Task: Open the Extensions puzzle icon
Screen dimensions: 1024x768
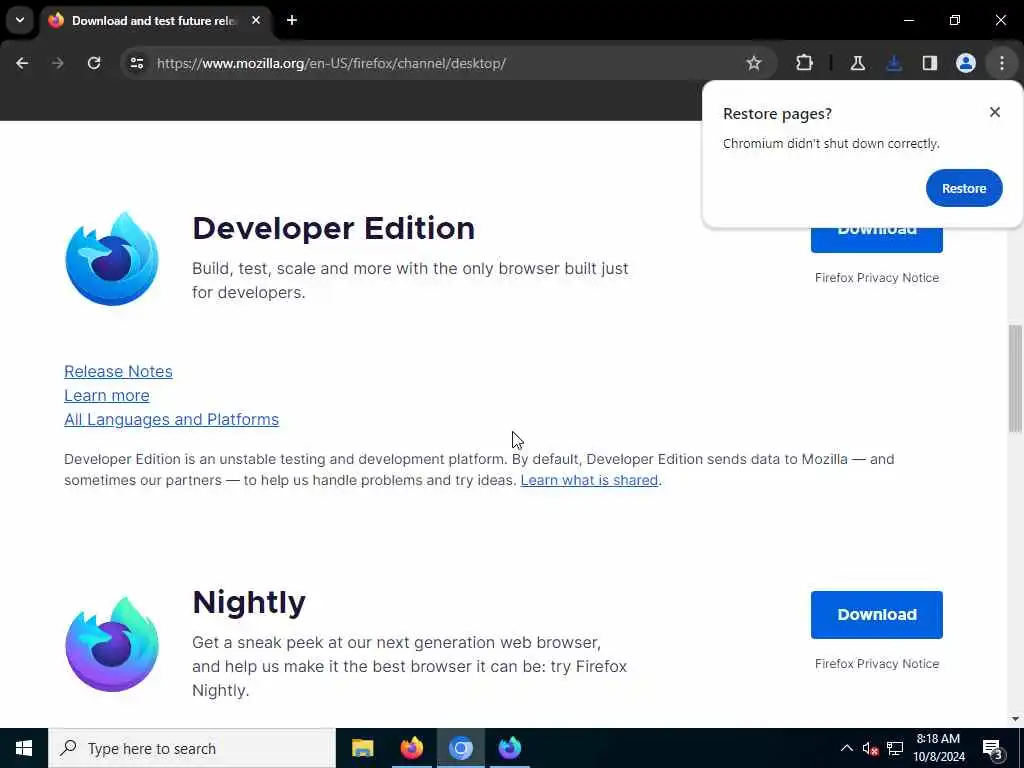Action: point(805,63)
